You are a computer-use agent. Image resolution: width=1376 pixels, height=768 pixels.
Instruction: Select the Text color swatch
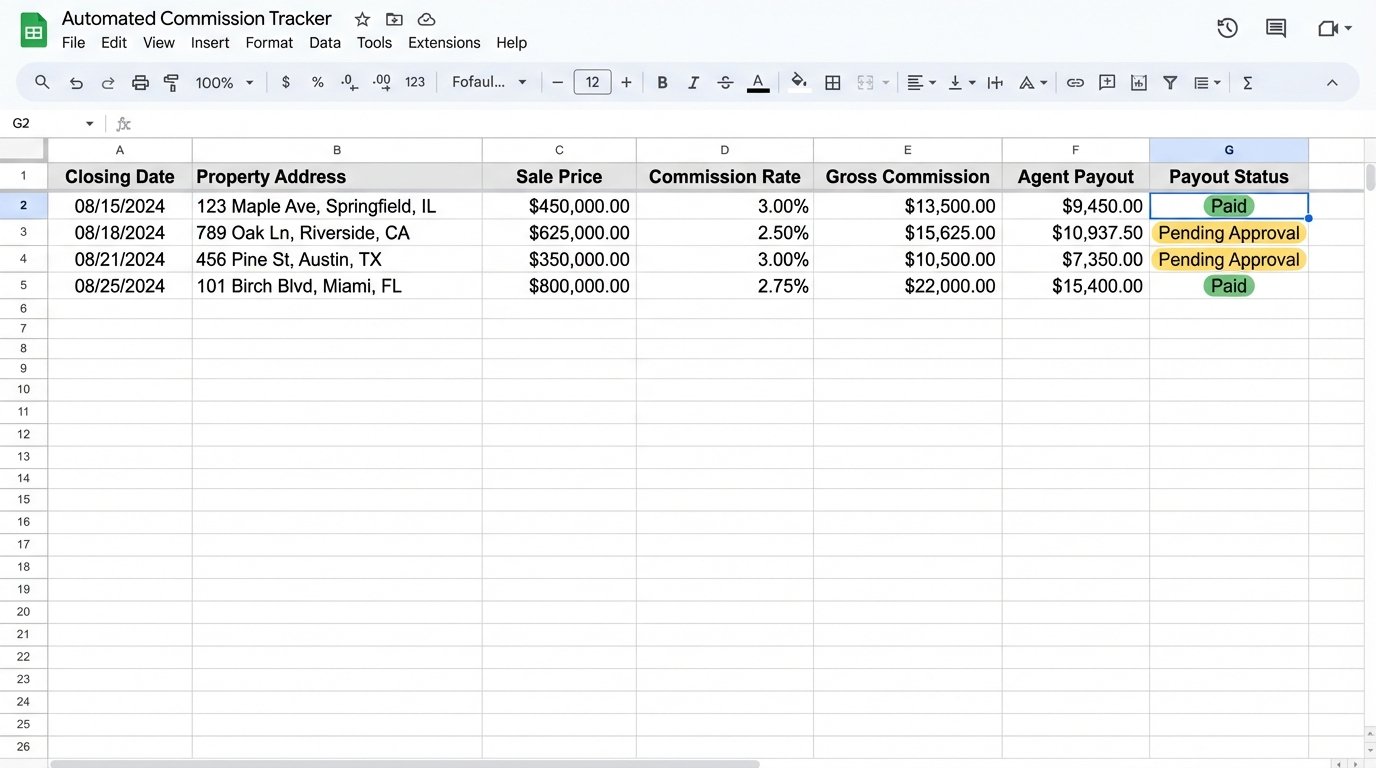[x=757, y=82]
